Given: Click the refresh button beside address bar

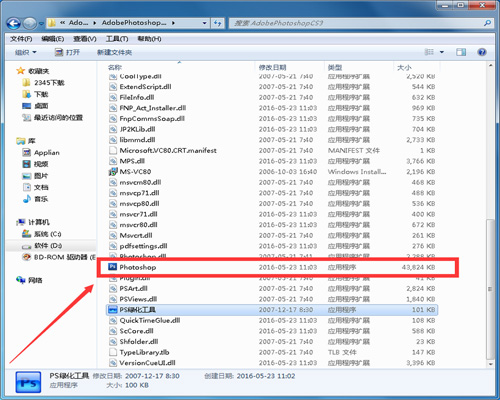Looking at the screenshot, I should [x=217, y=23].
